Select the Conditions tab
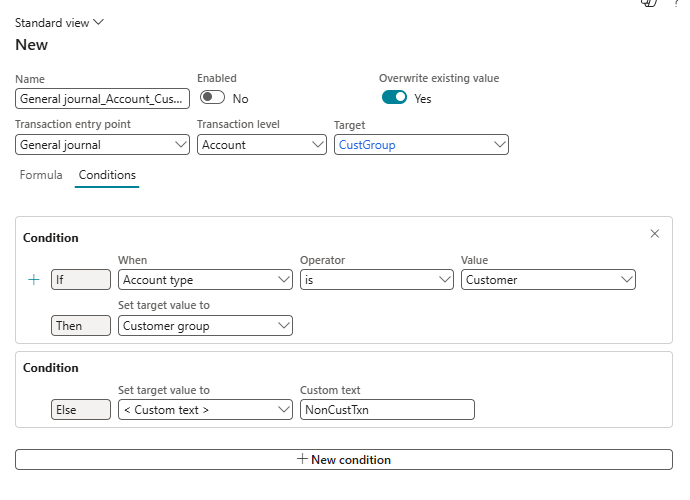690x500 pixels. 107,175
